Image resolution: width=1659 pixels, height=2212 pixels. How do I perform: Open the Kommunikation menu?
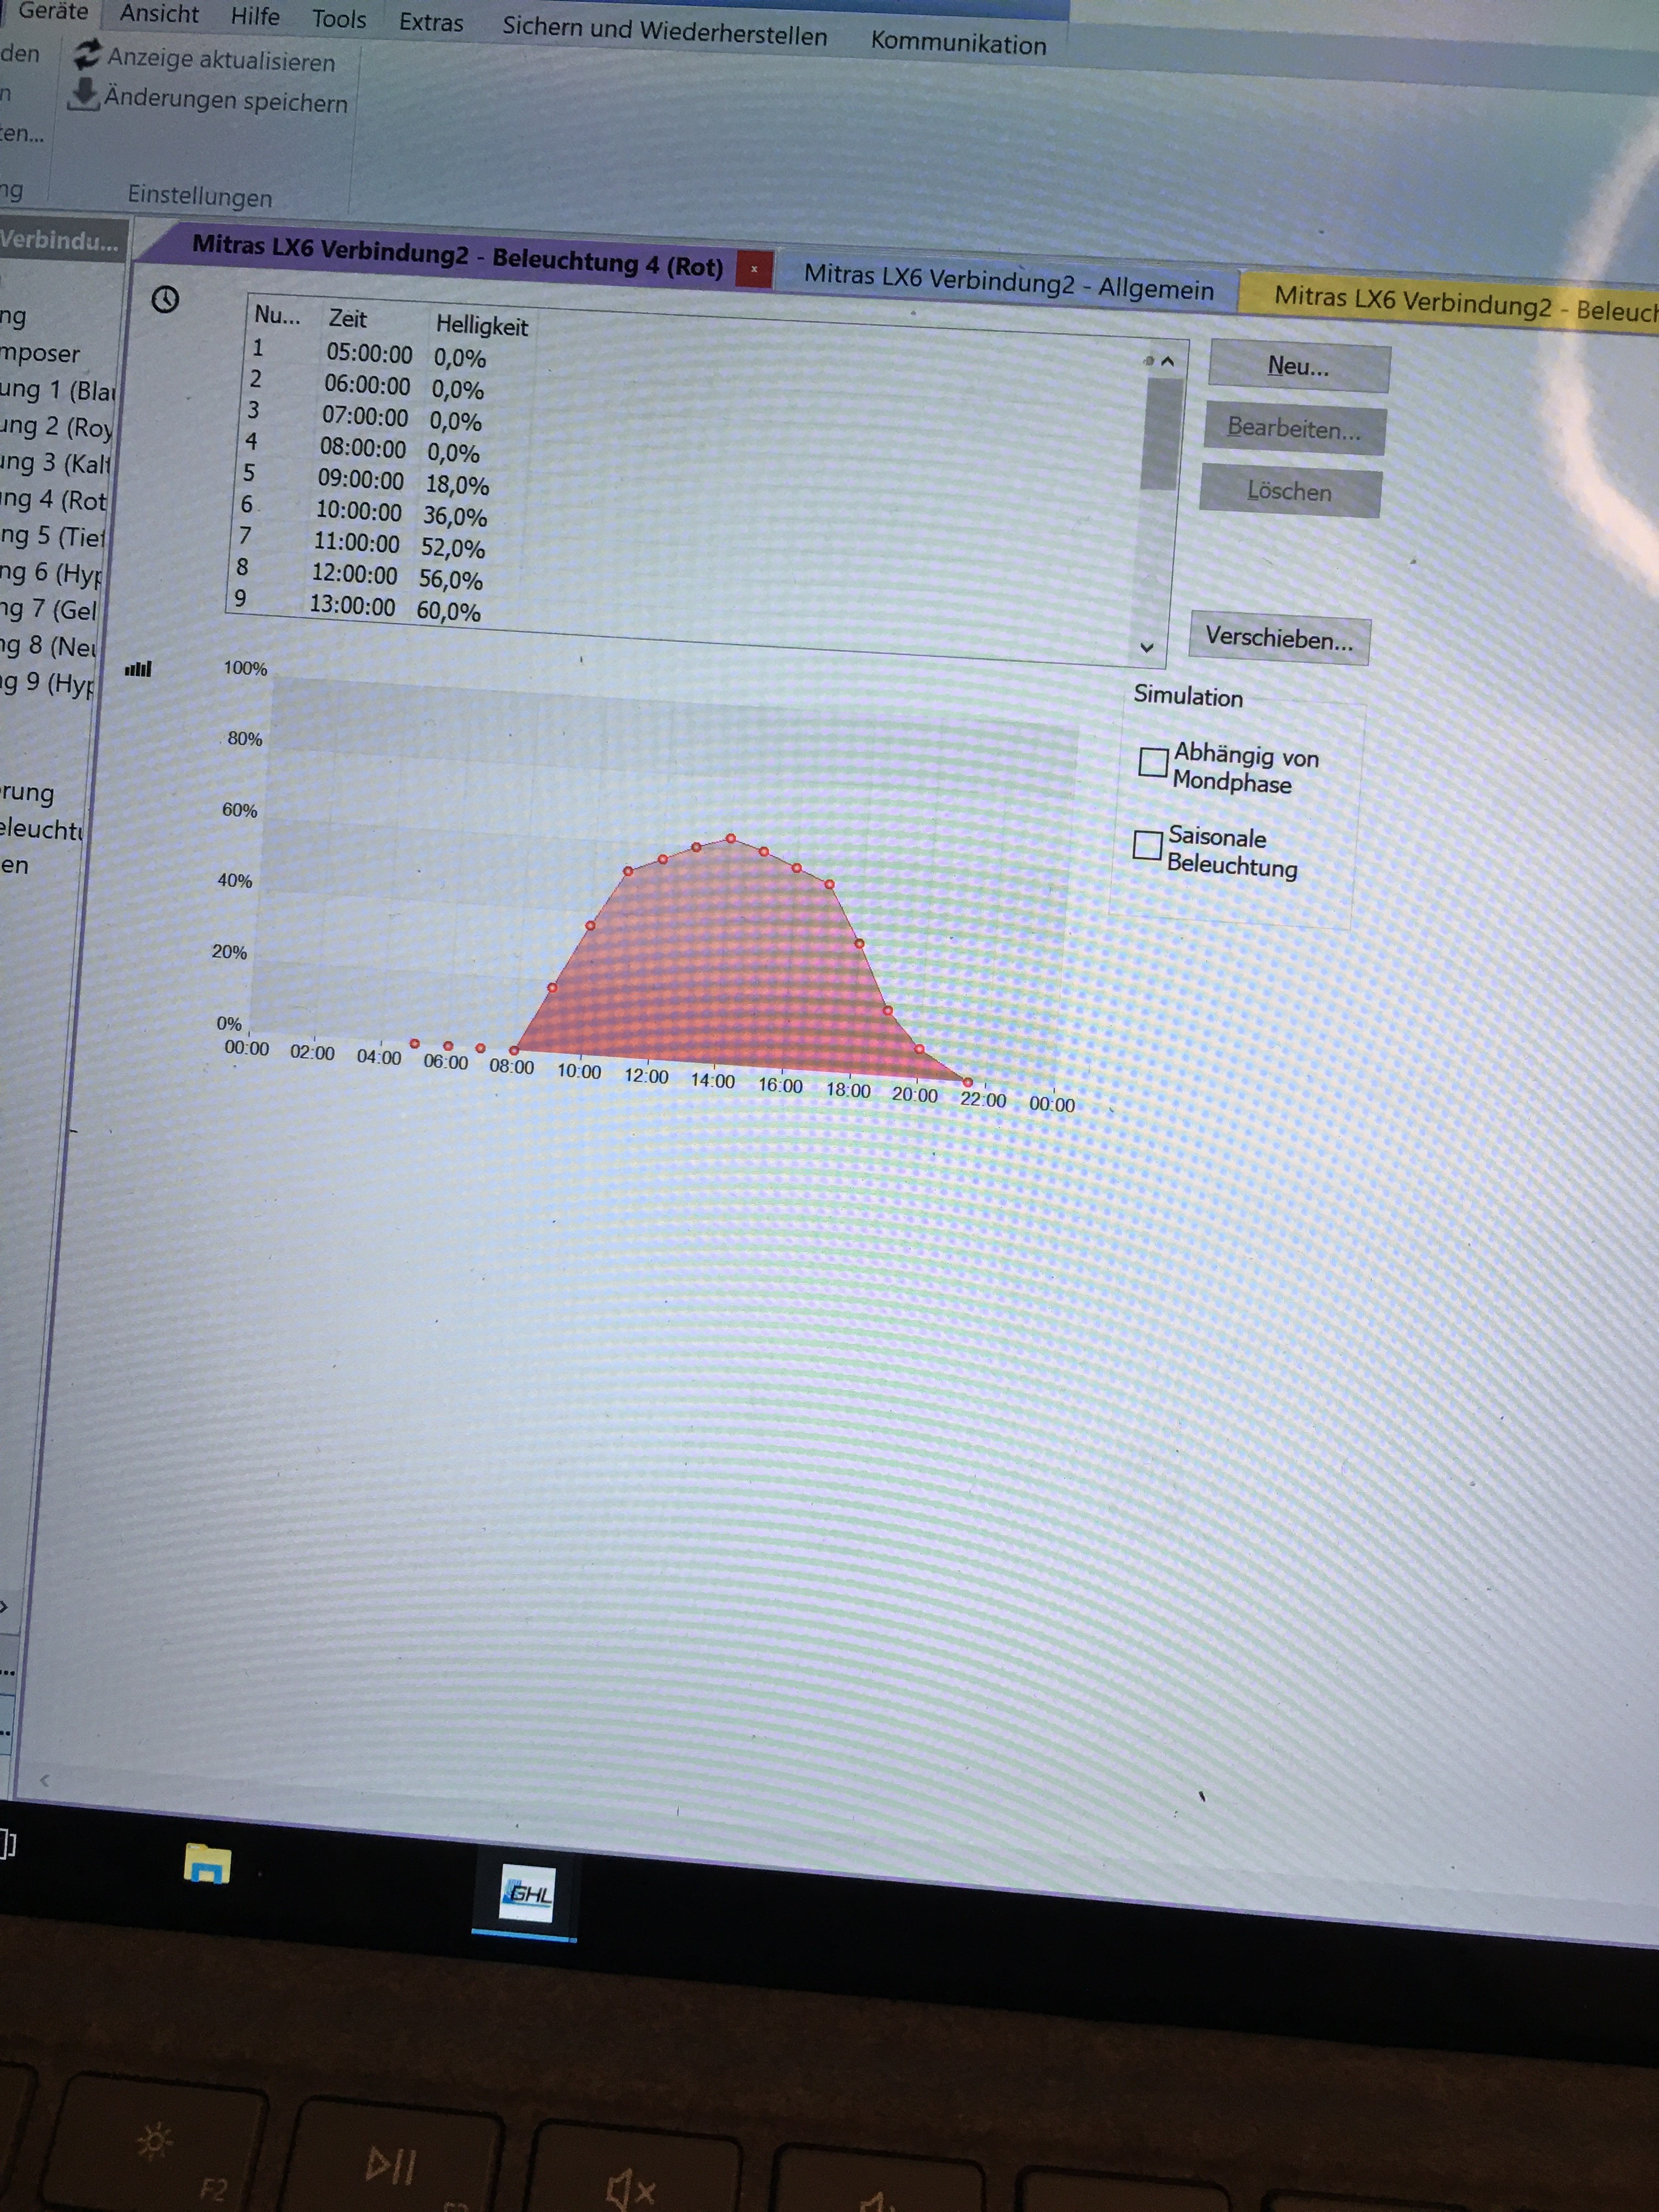click(x=958, y=43)
